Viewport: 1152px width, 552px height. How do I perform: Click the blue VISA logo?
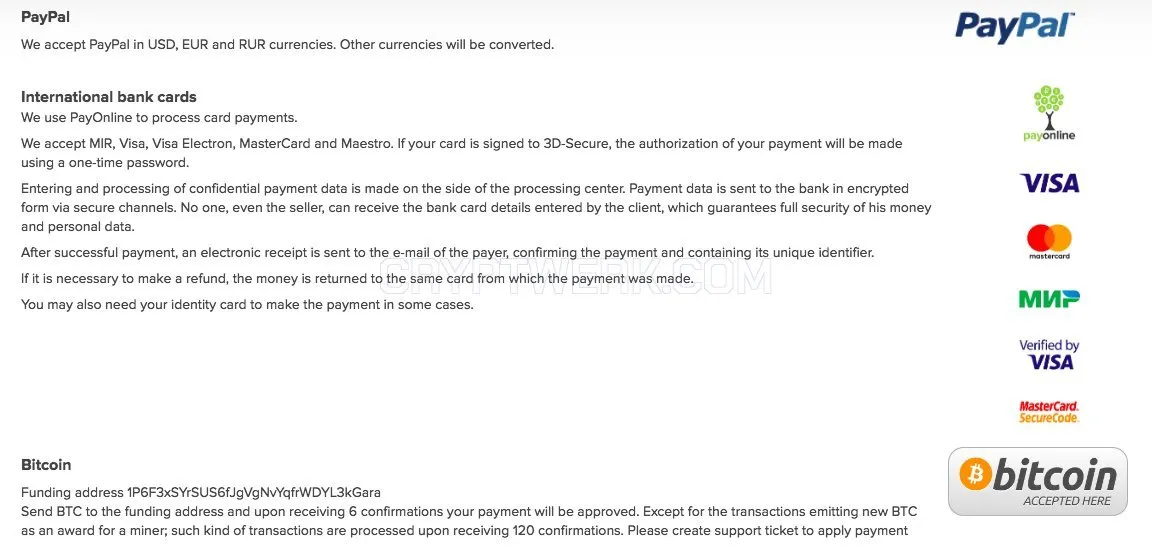tap(1050, 183)
